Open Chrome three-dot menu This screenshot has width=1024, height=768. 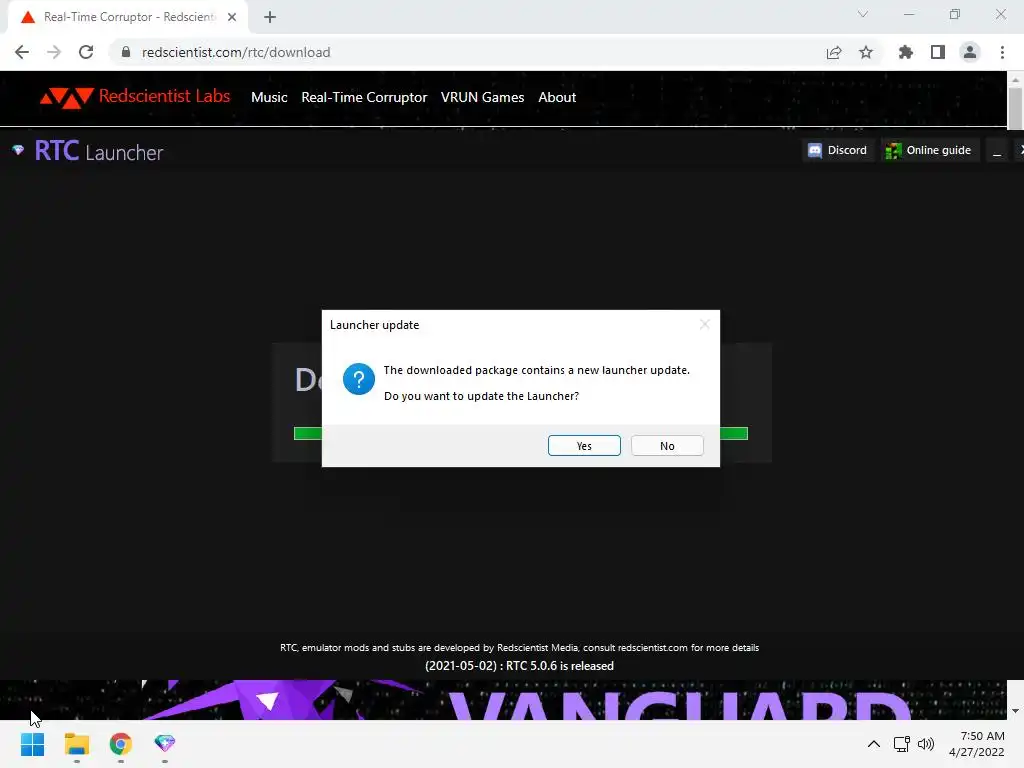(x=1002, y=52)
